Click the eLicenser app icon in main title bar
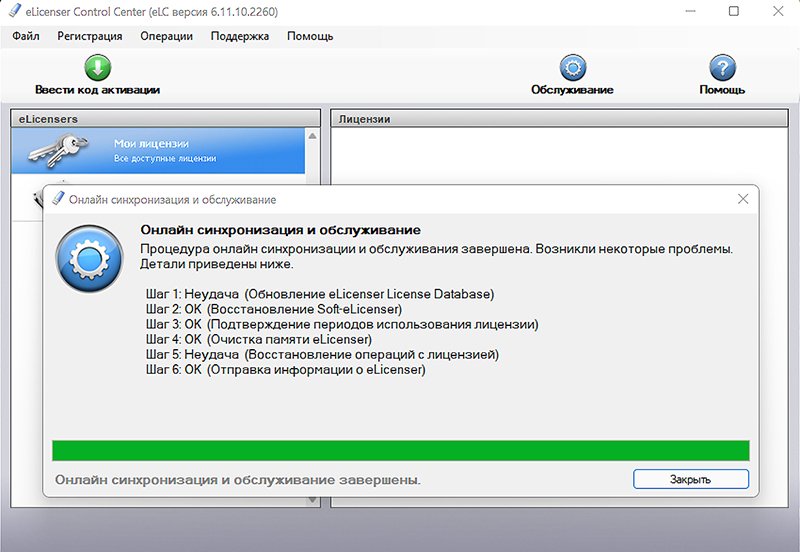 pos(15,11)
